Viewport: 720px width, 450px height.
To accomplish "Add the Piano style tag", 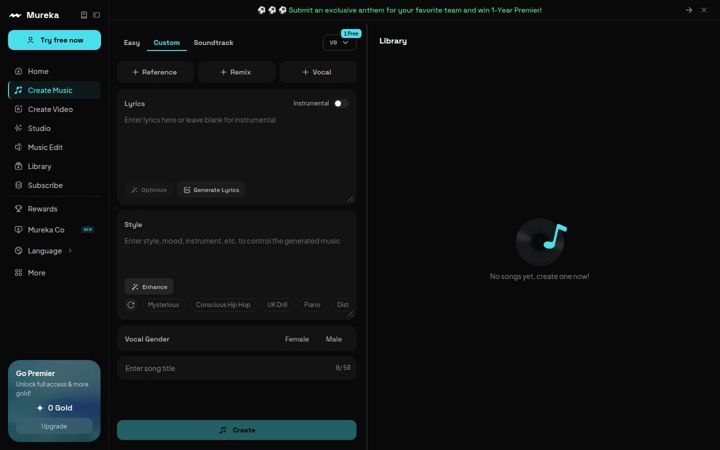I will pyautogui.click(x=312, y=305).
